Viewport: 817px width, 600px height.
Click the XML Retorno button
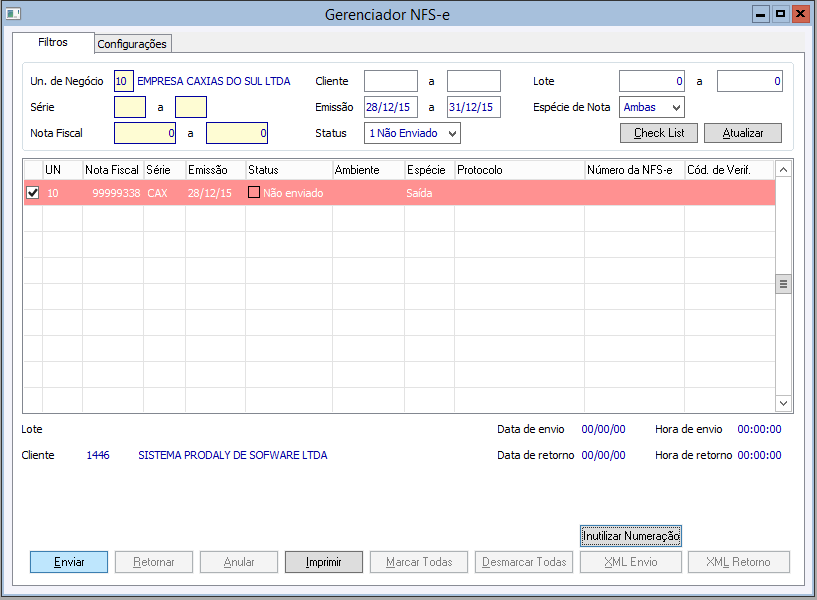pos(739,562)
